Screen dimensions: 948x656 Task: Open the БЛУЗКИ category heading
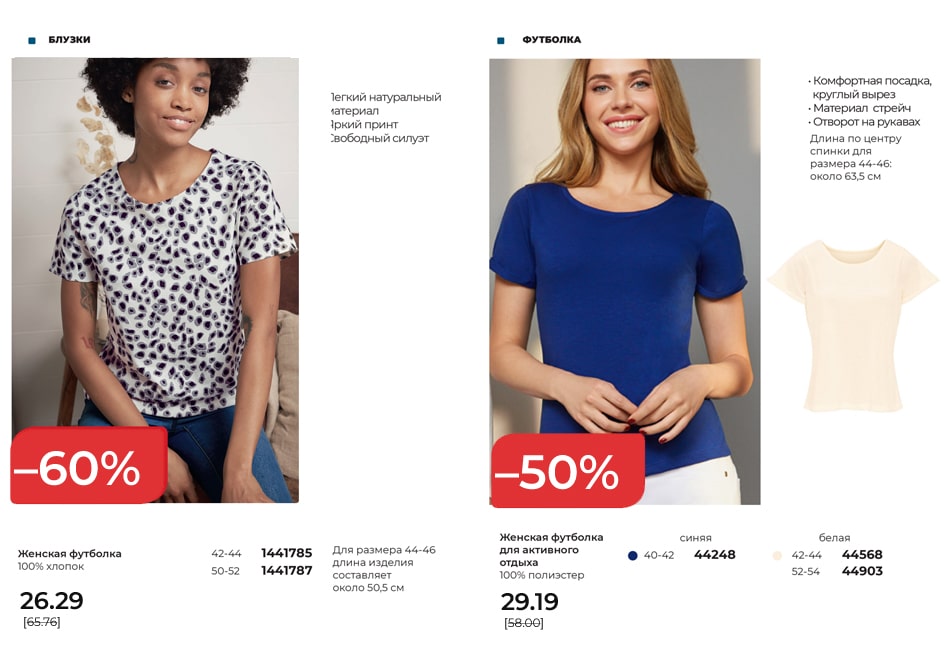pyautogui.click(x=69, y=40)
